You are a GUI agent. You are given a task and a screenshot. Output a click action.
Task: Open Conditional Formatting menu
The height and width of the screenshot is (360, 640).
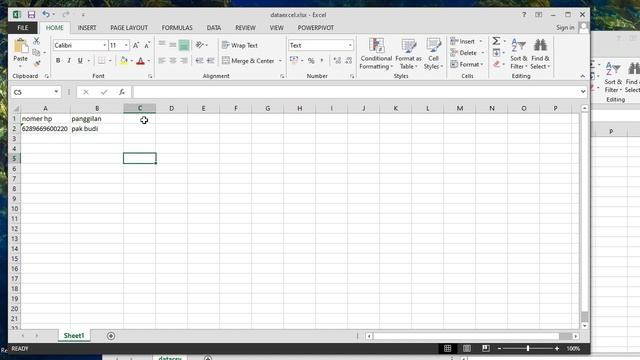376,54
